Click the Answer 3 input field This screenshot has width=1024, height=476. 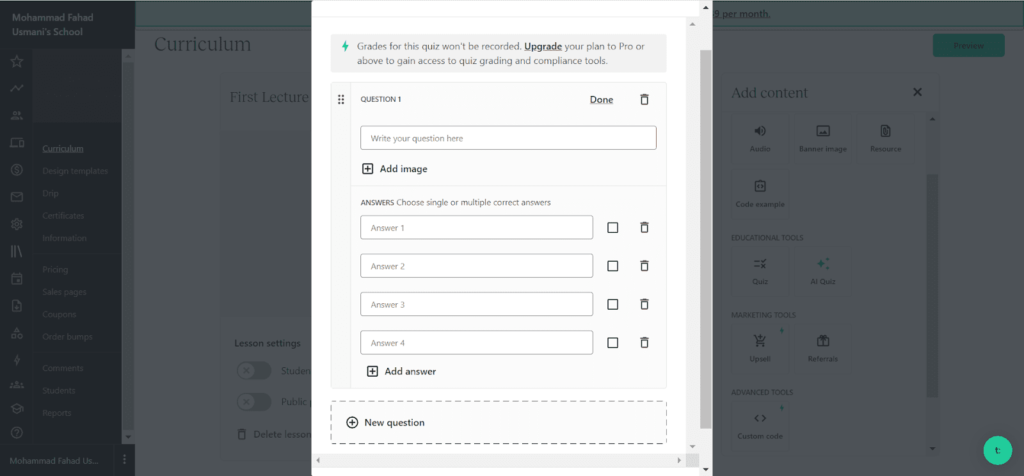tap(477, 304)
